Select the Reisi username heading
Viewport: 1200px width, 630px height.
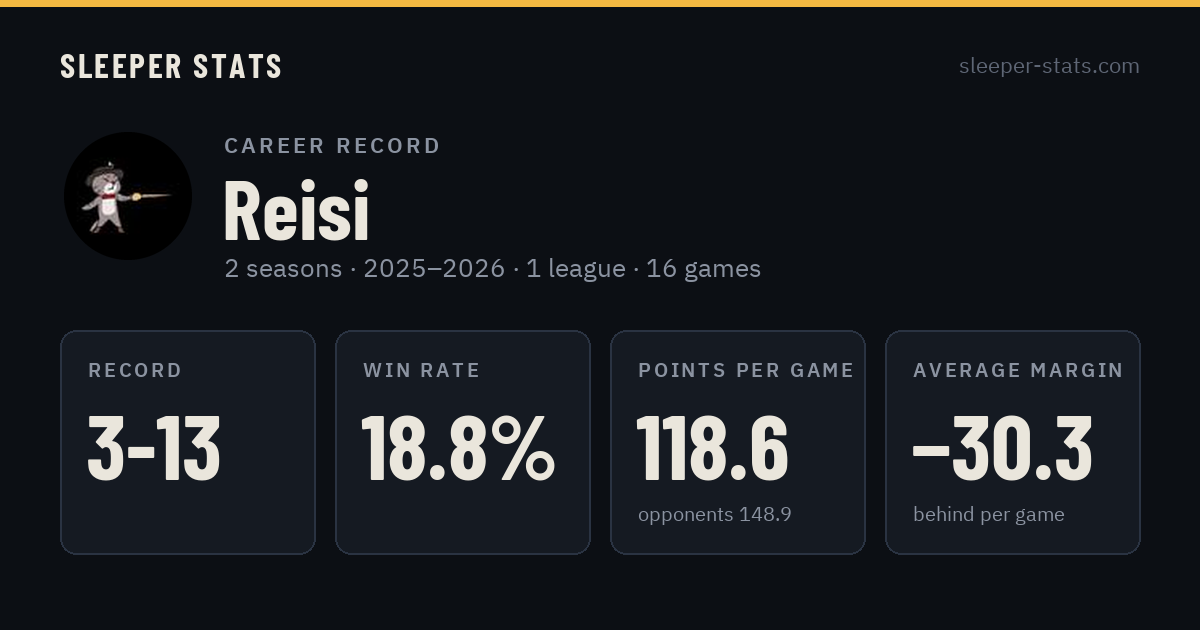pyautogui.click(x=297, y=210)
